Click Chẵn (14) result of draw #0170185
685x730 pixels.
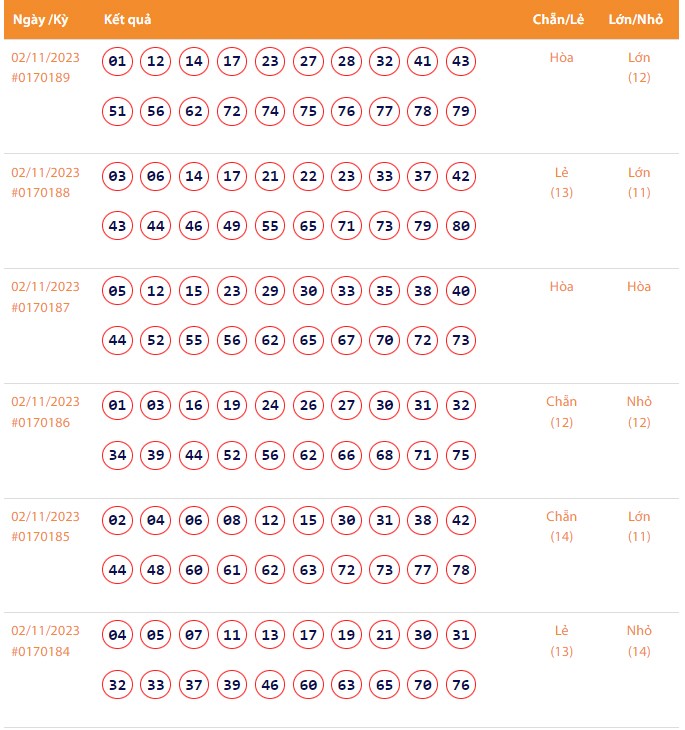(x=562, y=526)
